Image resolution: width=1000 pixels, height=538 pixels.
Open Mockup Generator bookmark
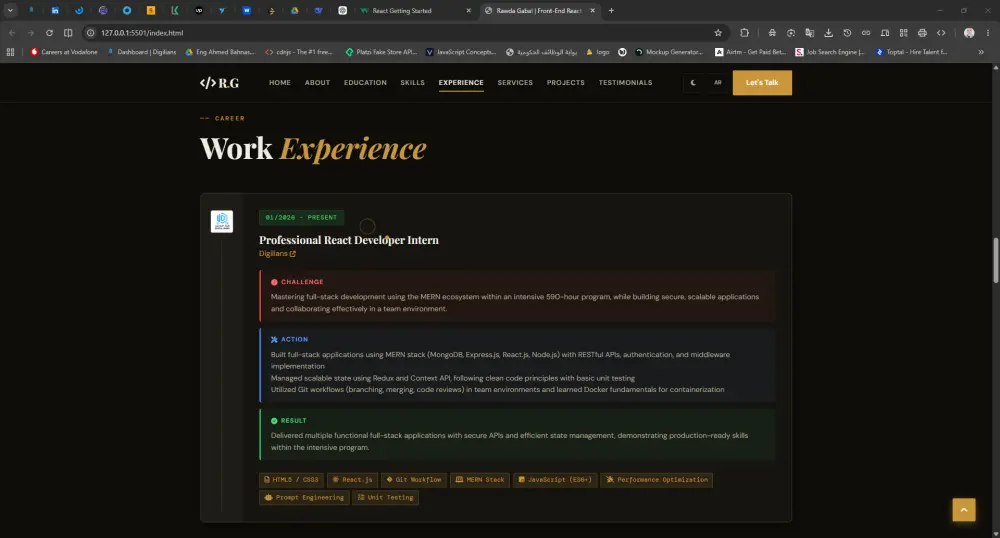(669, 52)
